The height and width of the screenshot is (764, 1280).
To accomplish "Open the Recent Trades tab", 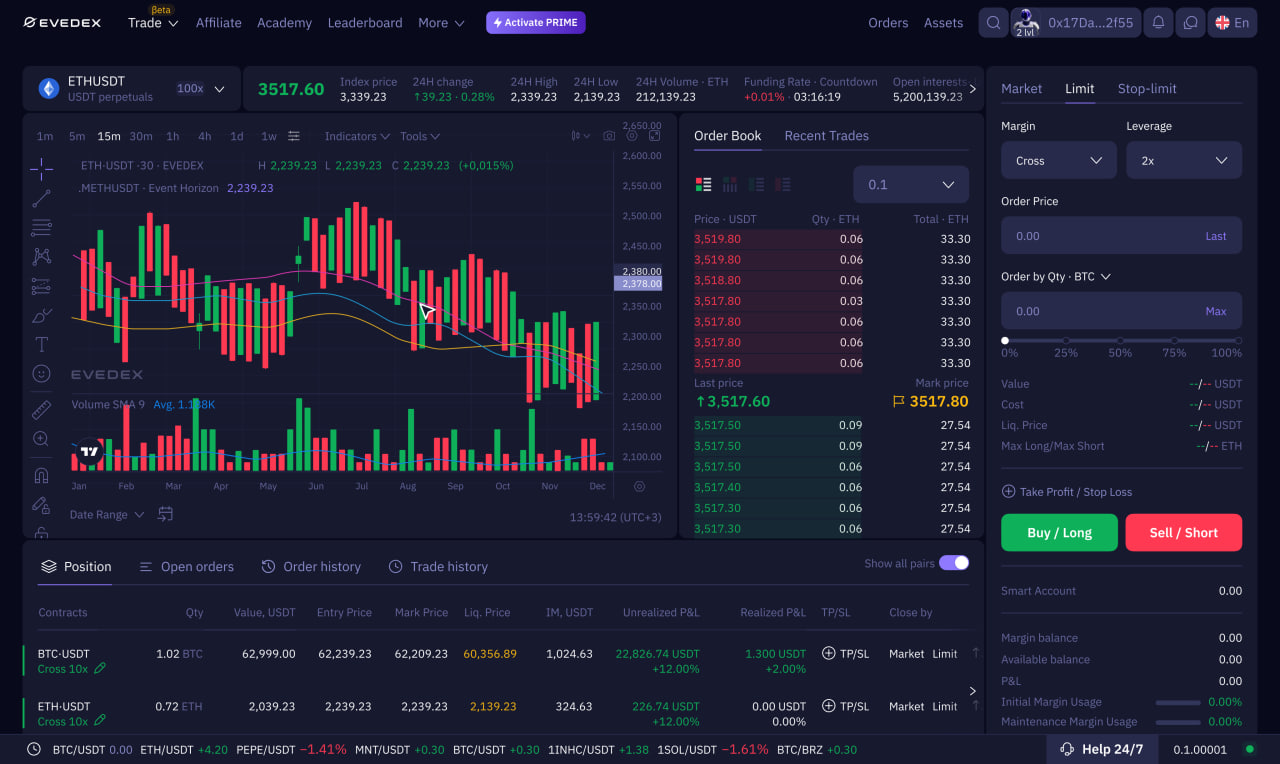I will coord(826,136).
